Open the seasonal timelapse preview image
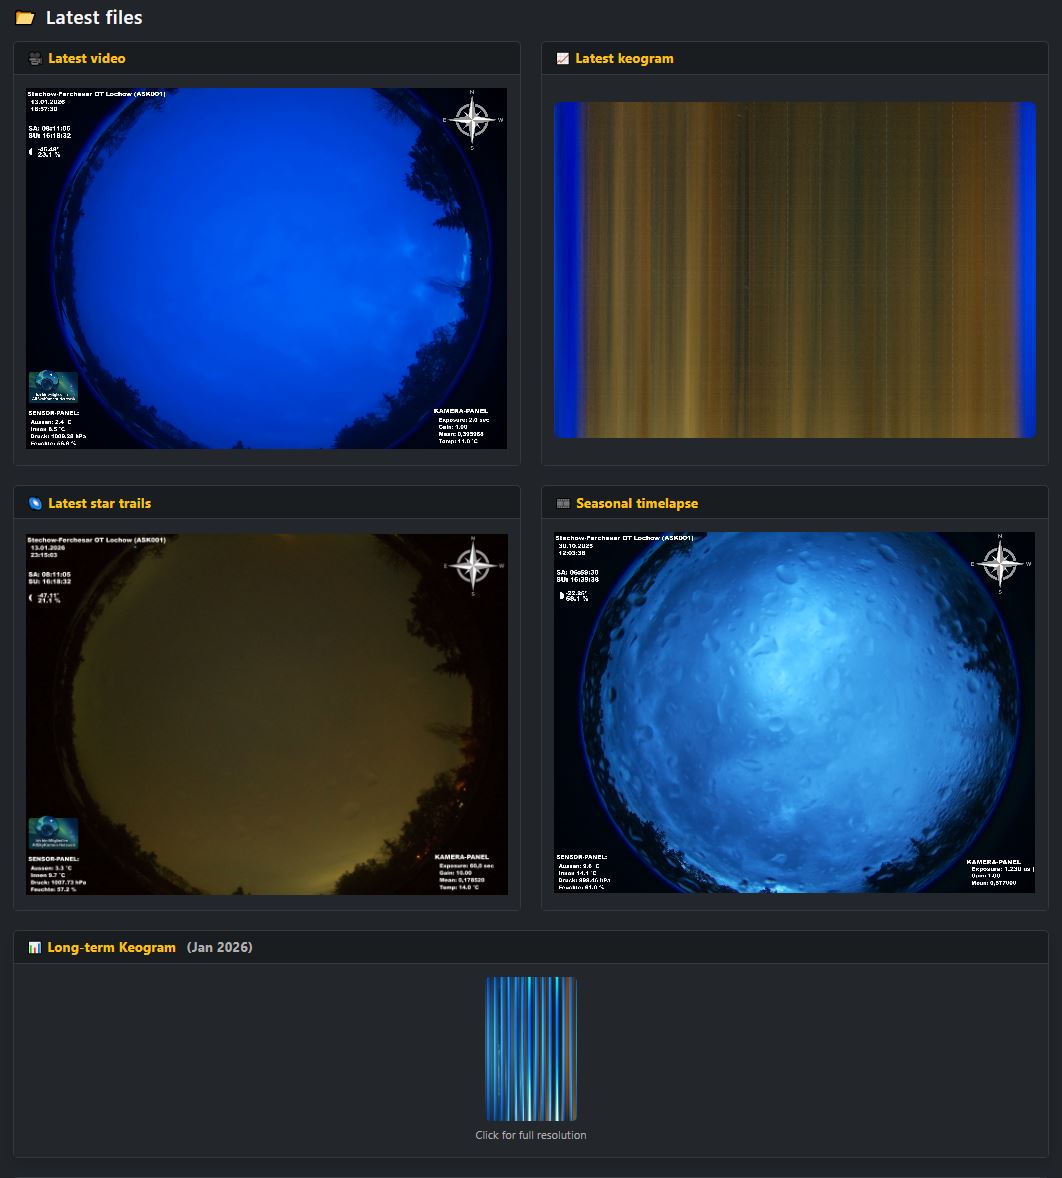The height and width of the screenshot is (1178, 1062). [x=794, y=715]
